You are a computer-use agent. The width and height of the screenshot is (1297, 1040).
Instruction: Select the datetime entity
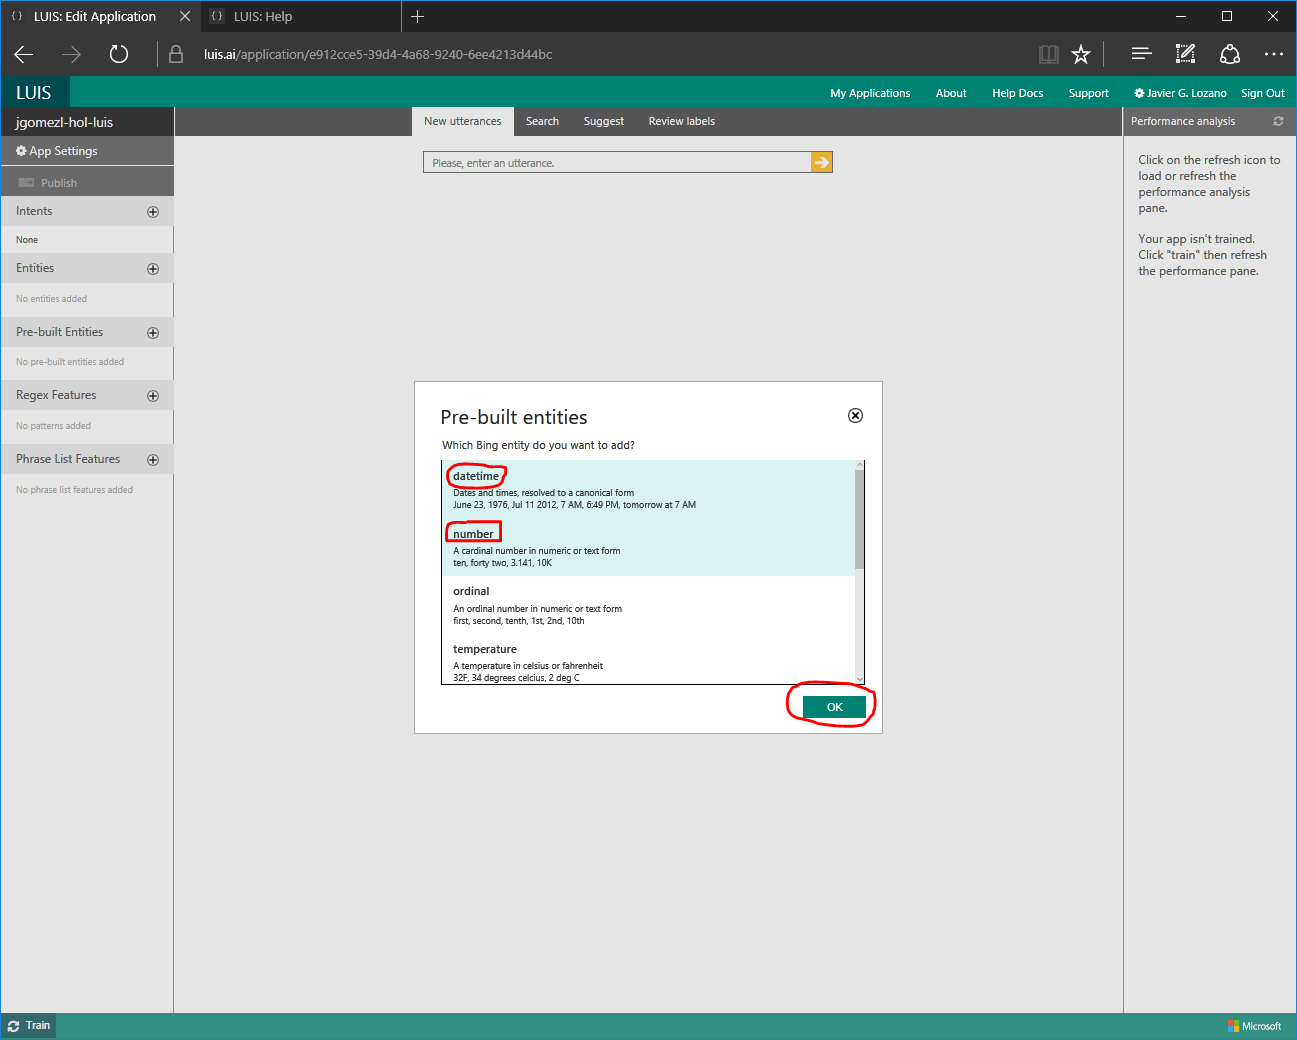648,489
